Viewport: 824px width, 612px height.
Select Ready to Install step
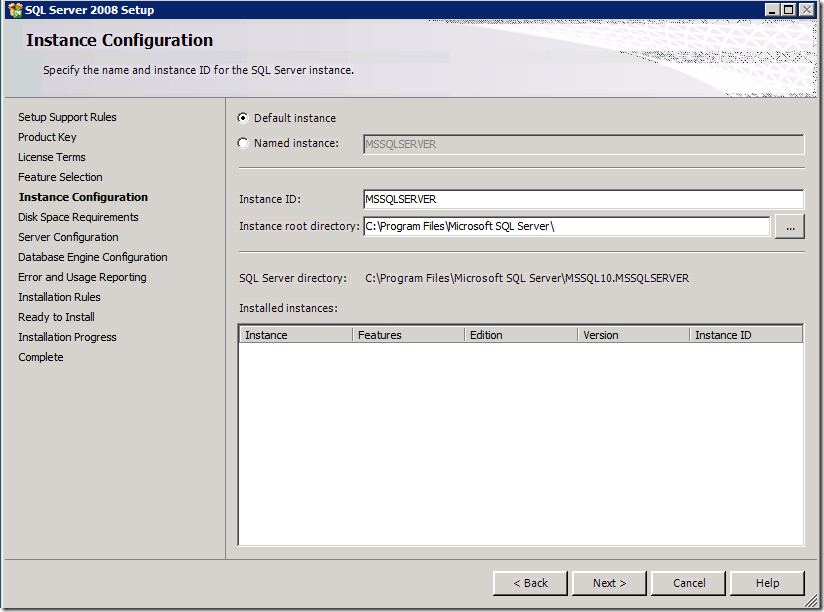[x=56, y=317]
